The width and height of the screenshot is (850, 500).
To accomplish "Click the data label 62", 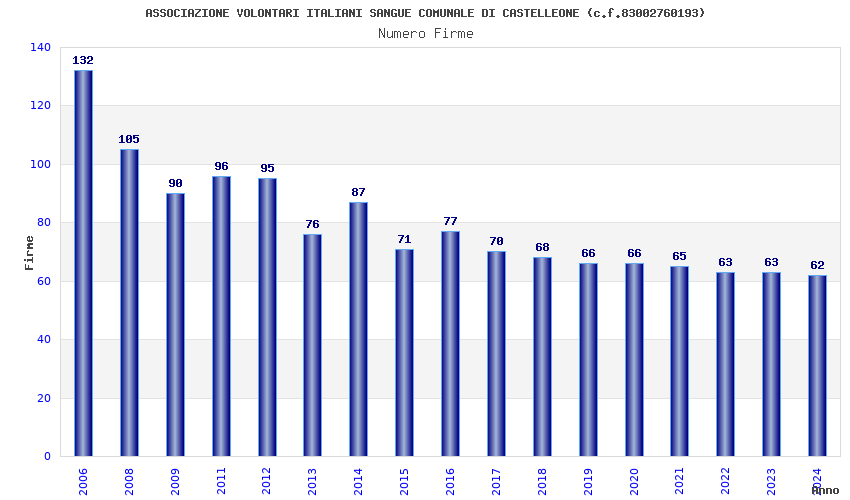I will [817, 265].
